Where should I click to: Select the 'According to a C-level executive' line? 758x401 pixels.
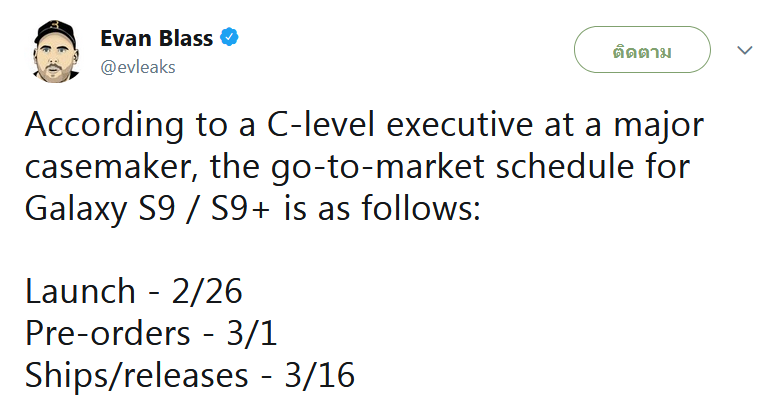(x=364, y=125)
